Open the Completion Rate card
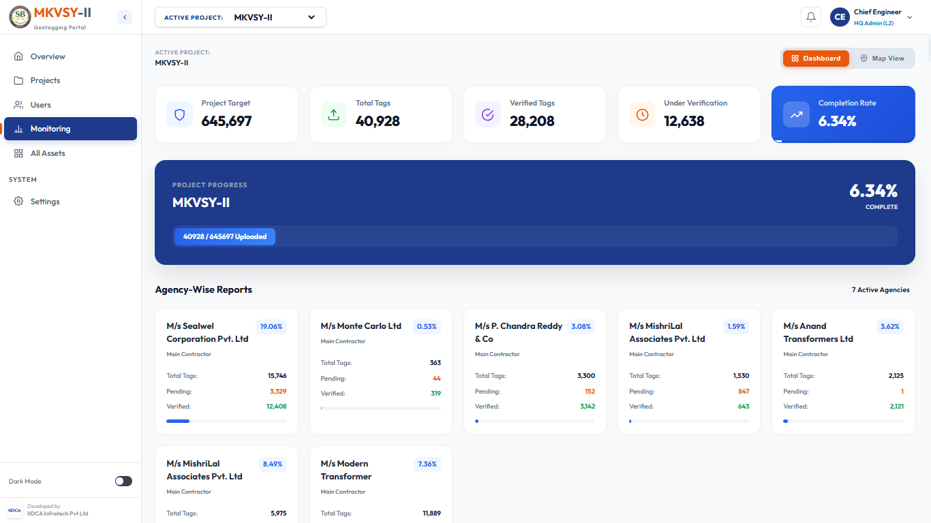The width and height of the screenshot is (931, 523). 843,114
